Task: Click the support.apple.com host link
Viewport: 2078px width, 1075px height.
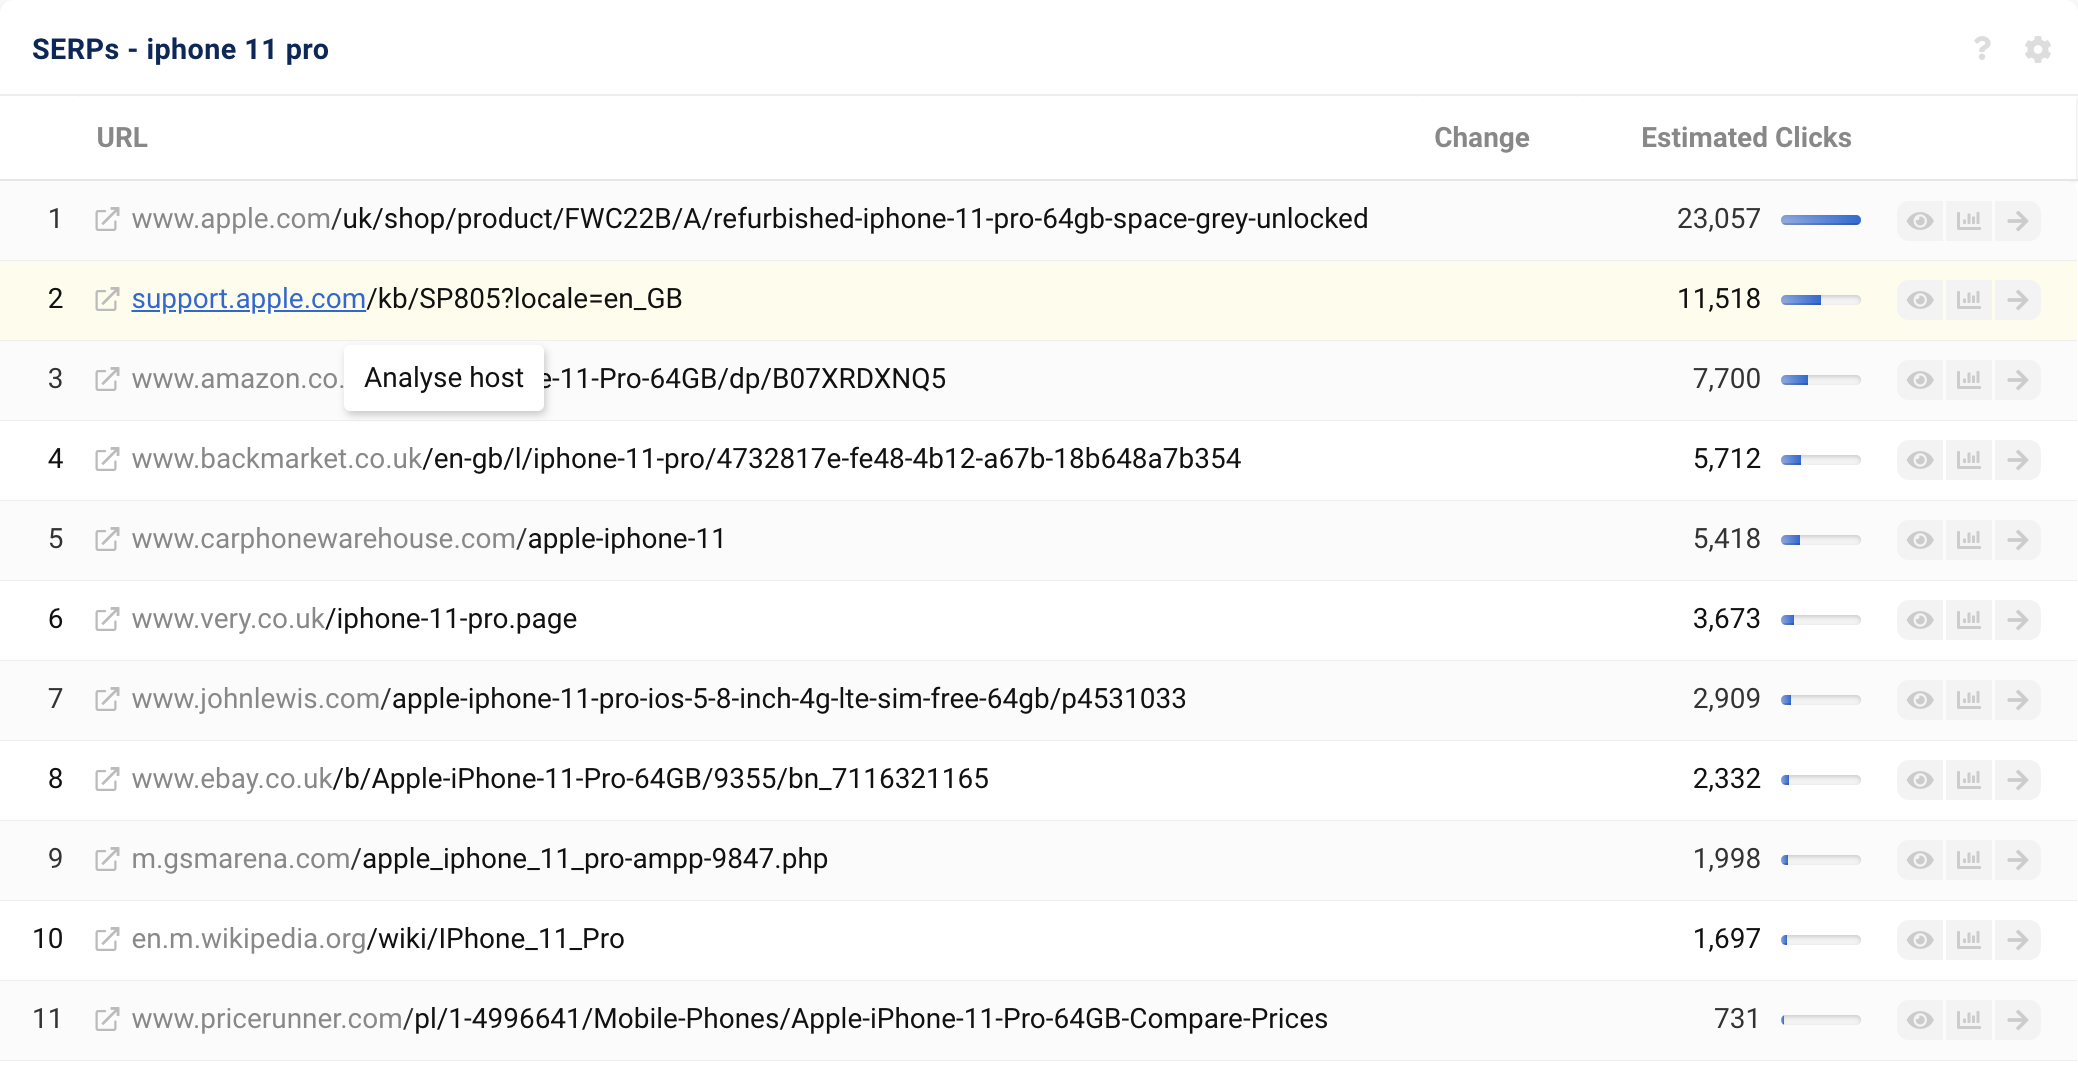Action: tap(249, 299)
